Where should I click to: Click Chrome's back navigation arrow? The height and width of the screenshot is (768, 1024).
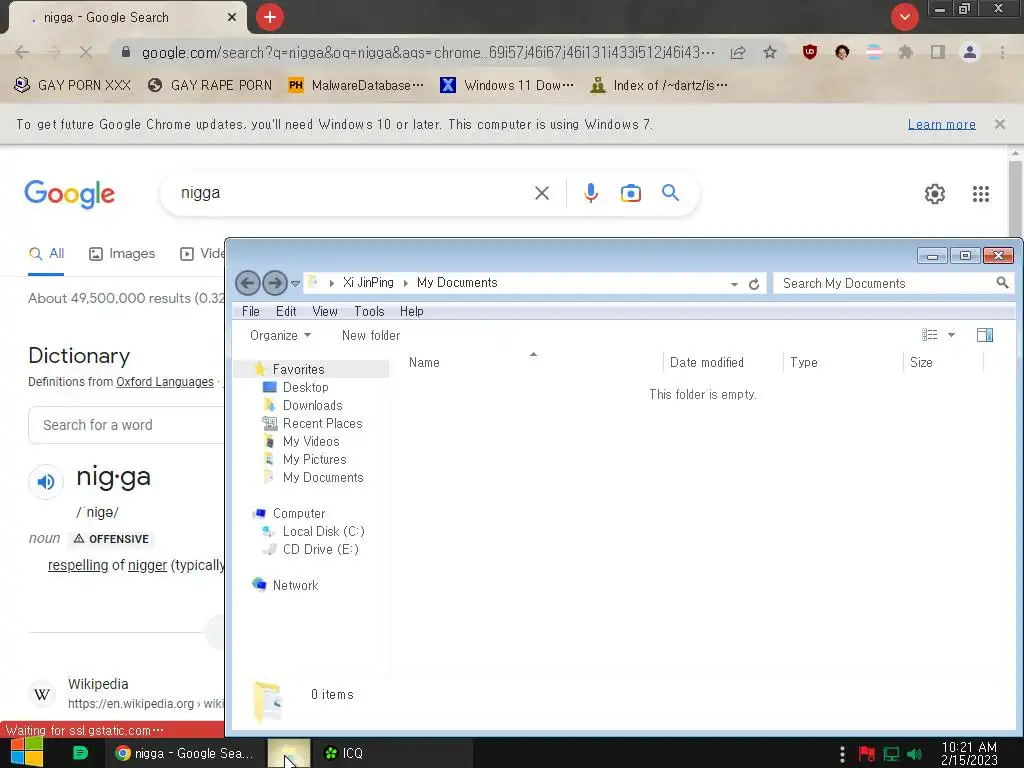[22, 52]
